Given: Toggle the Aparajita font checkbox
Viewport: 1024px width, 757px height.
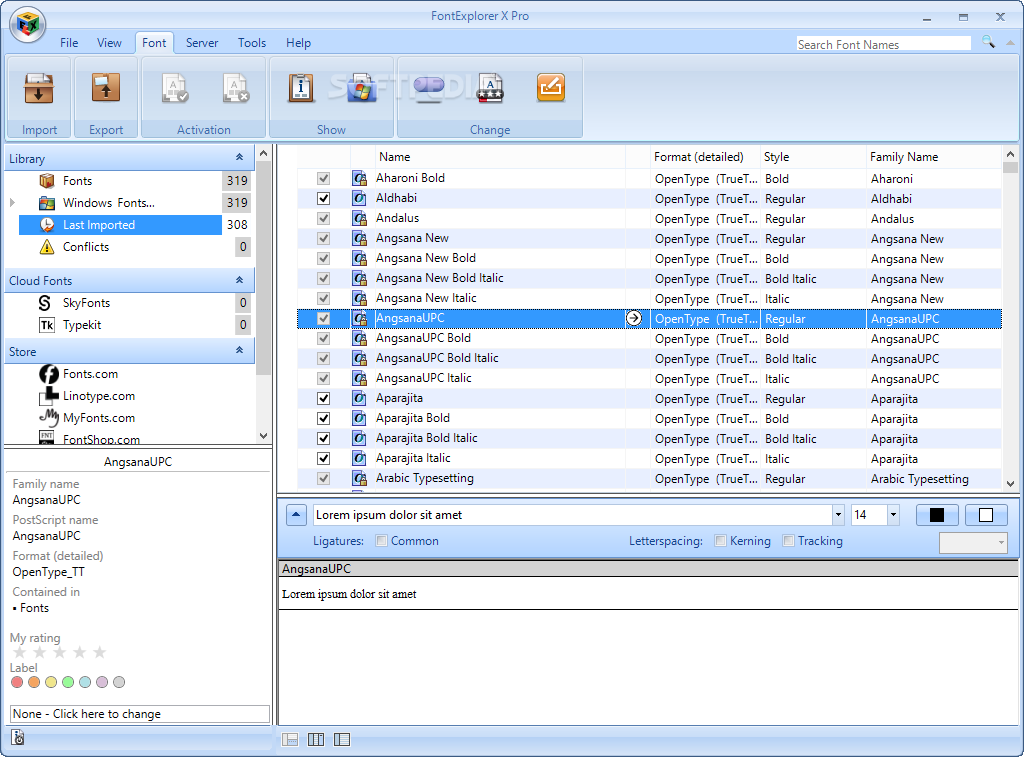Looking at the screenshot, I should pos(323,398).
